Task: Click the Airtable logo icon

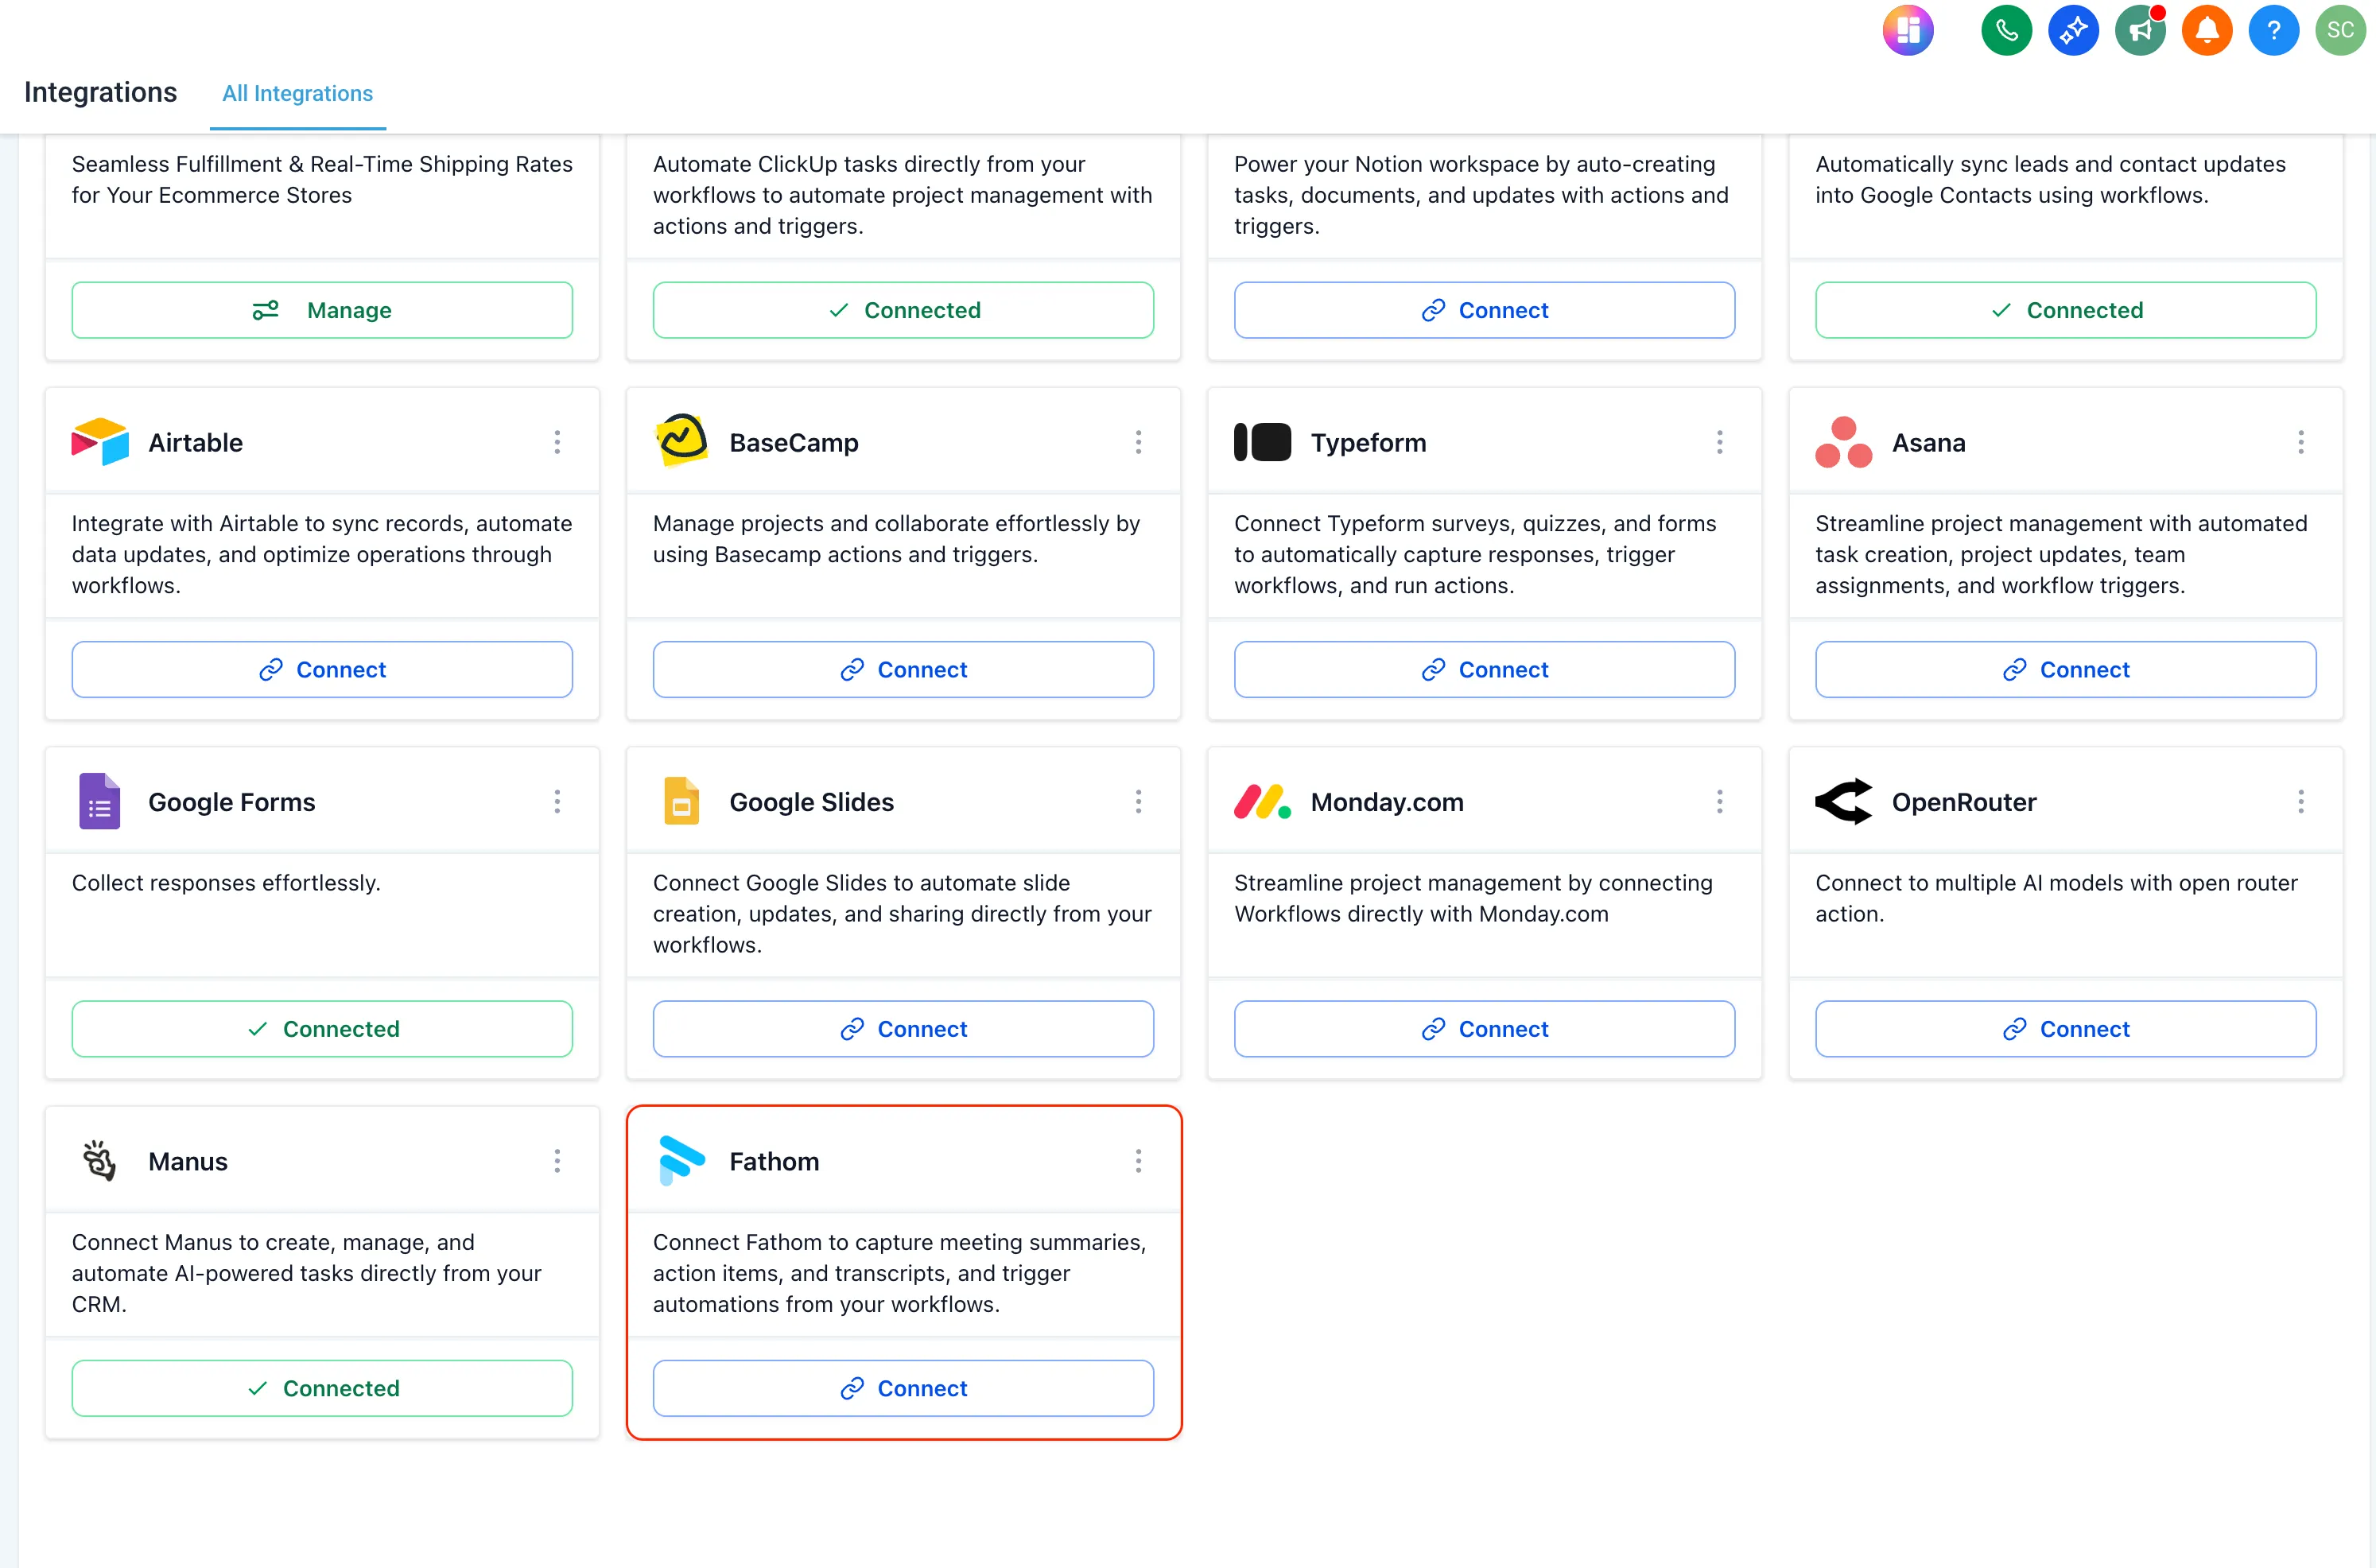Action: [98, 441]
